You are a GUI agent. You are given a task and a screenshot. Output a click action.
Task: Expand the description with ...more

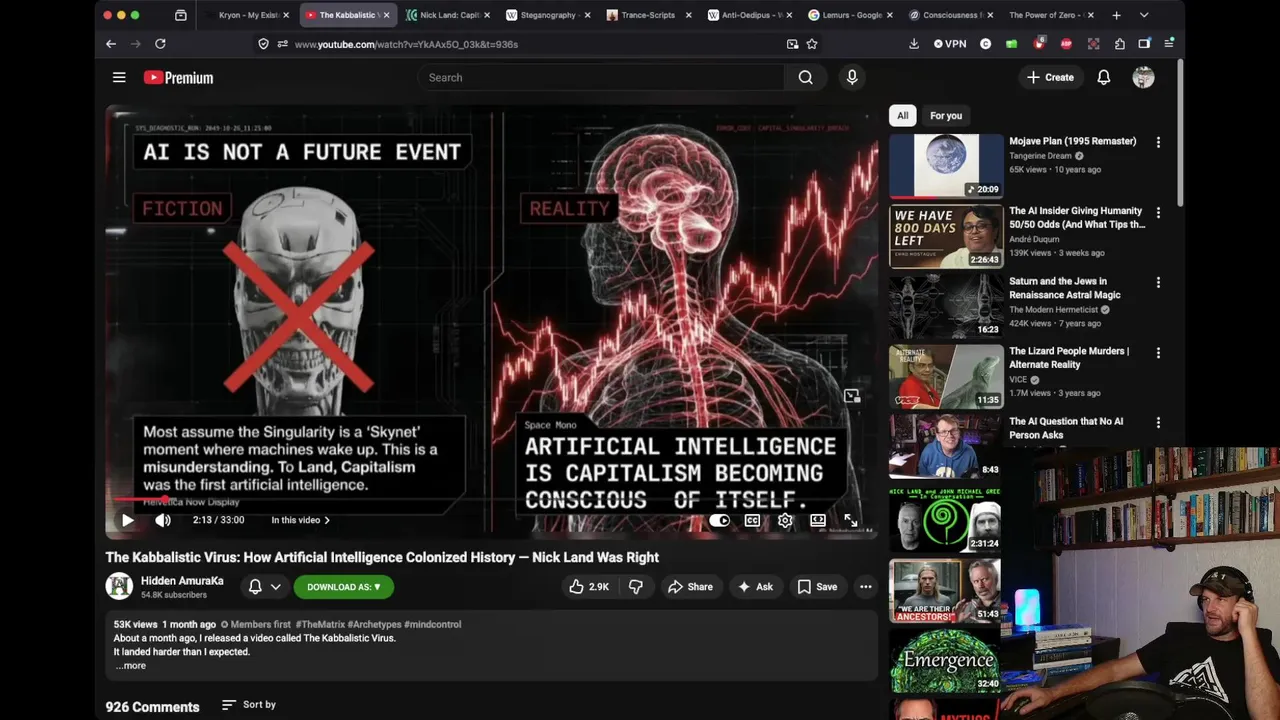[130, 666]
